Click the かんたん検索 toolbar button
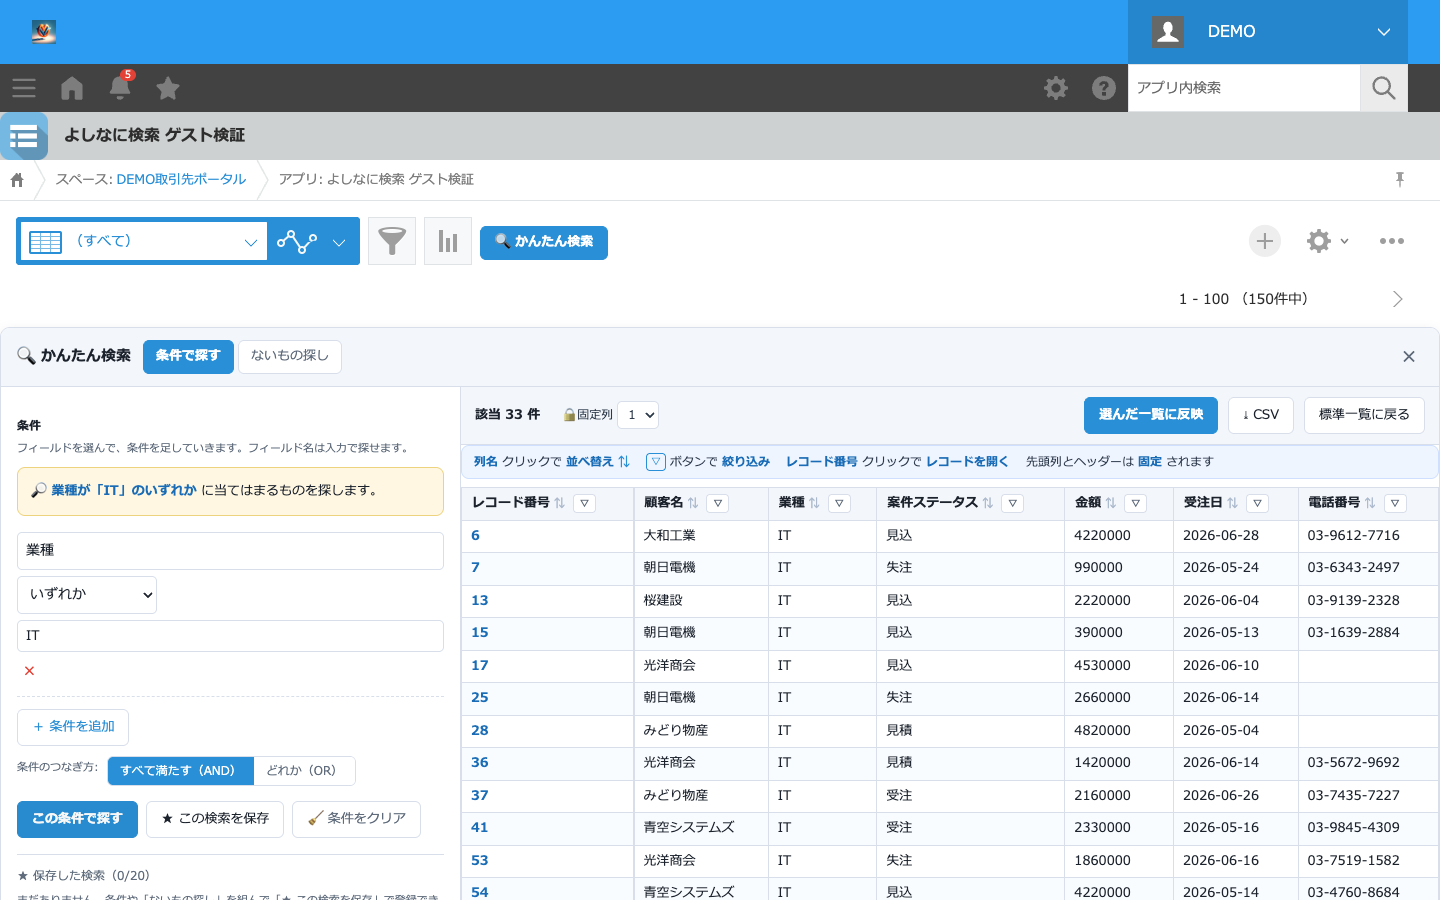The height and width of the screenshot is (900, 1440). point(544,242)
